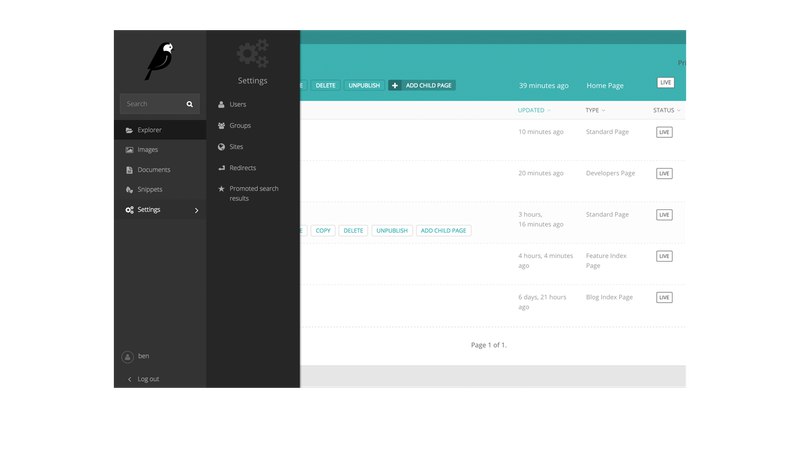
Task: Click the '20 minutes ago' cell
Action: coord(541,173)
